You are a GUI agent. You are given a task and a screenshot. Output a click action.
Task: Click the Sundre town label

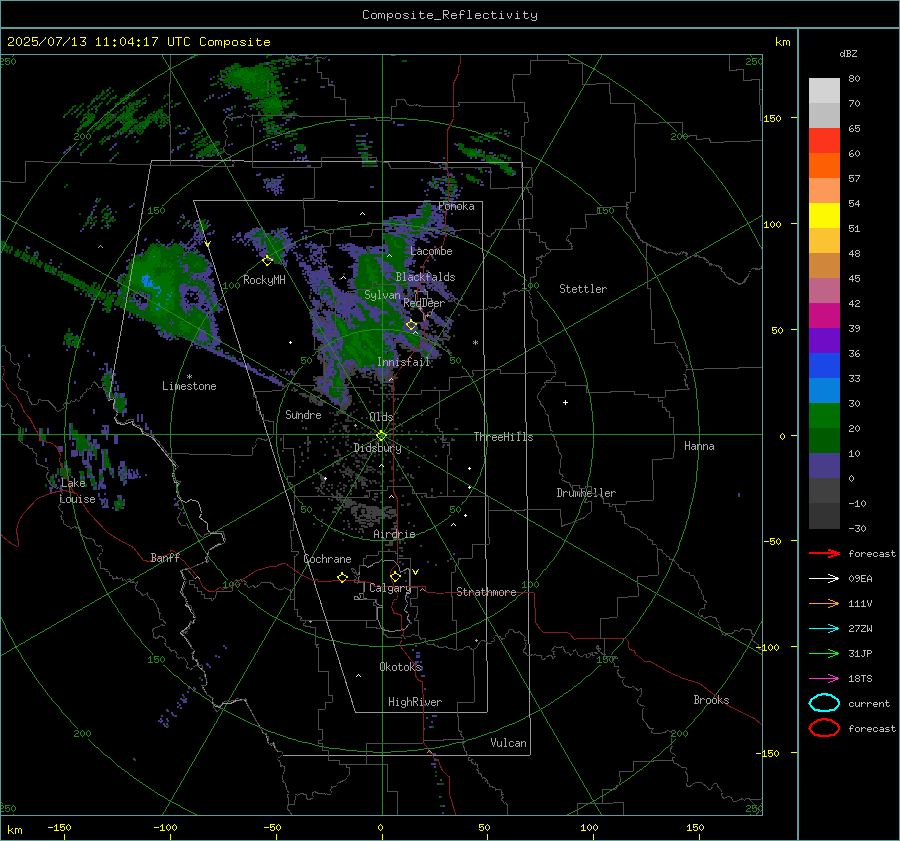click(303, 414)
